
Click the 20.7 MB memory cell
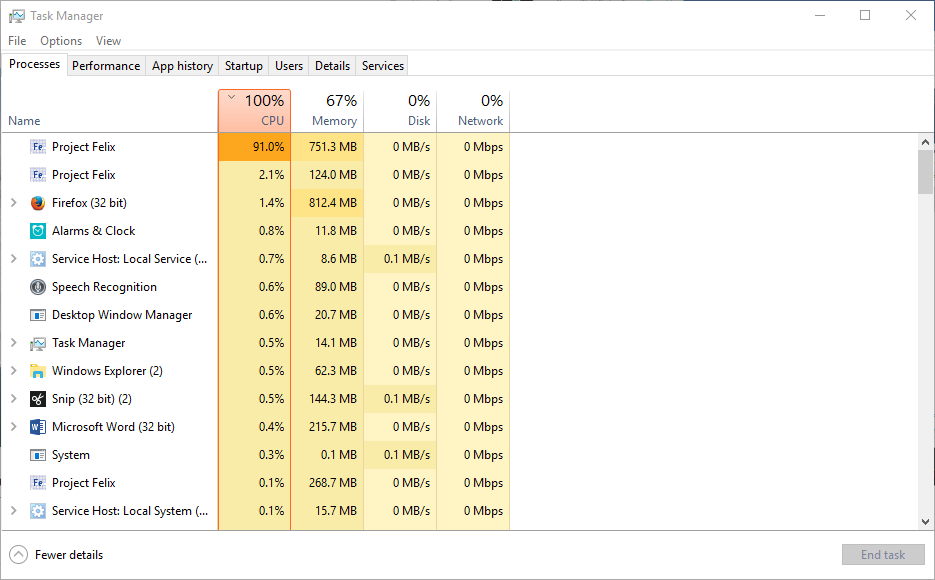(327, 315)
